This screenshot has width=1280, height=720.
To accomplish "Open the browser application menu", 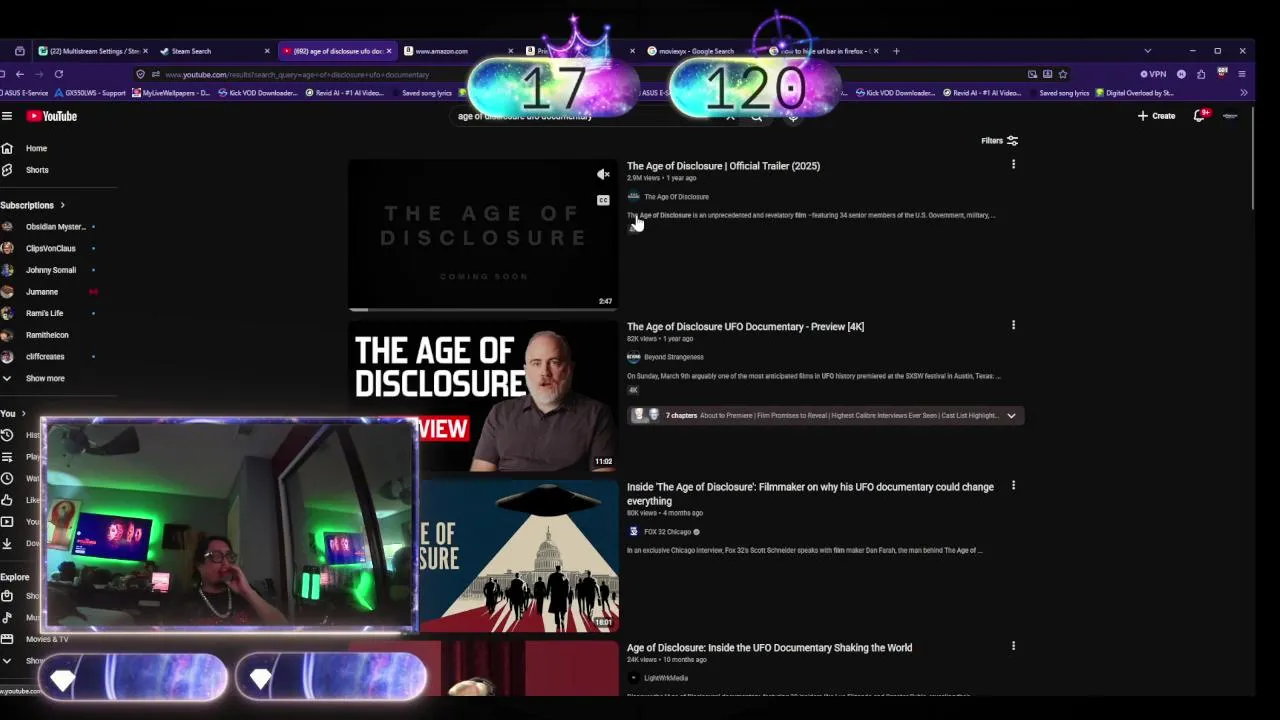I will (x=1242, y=74).
